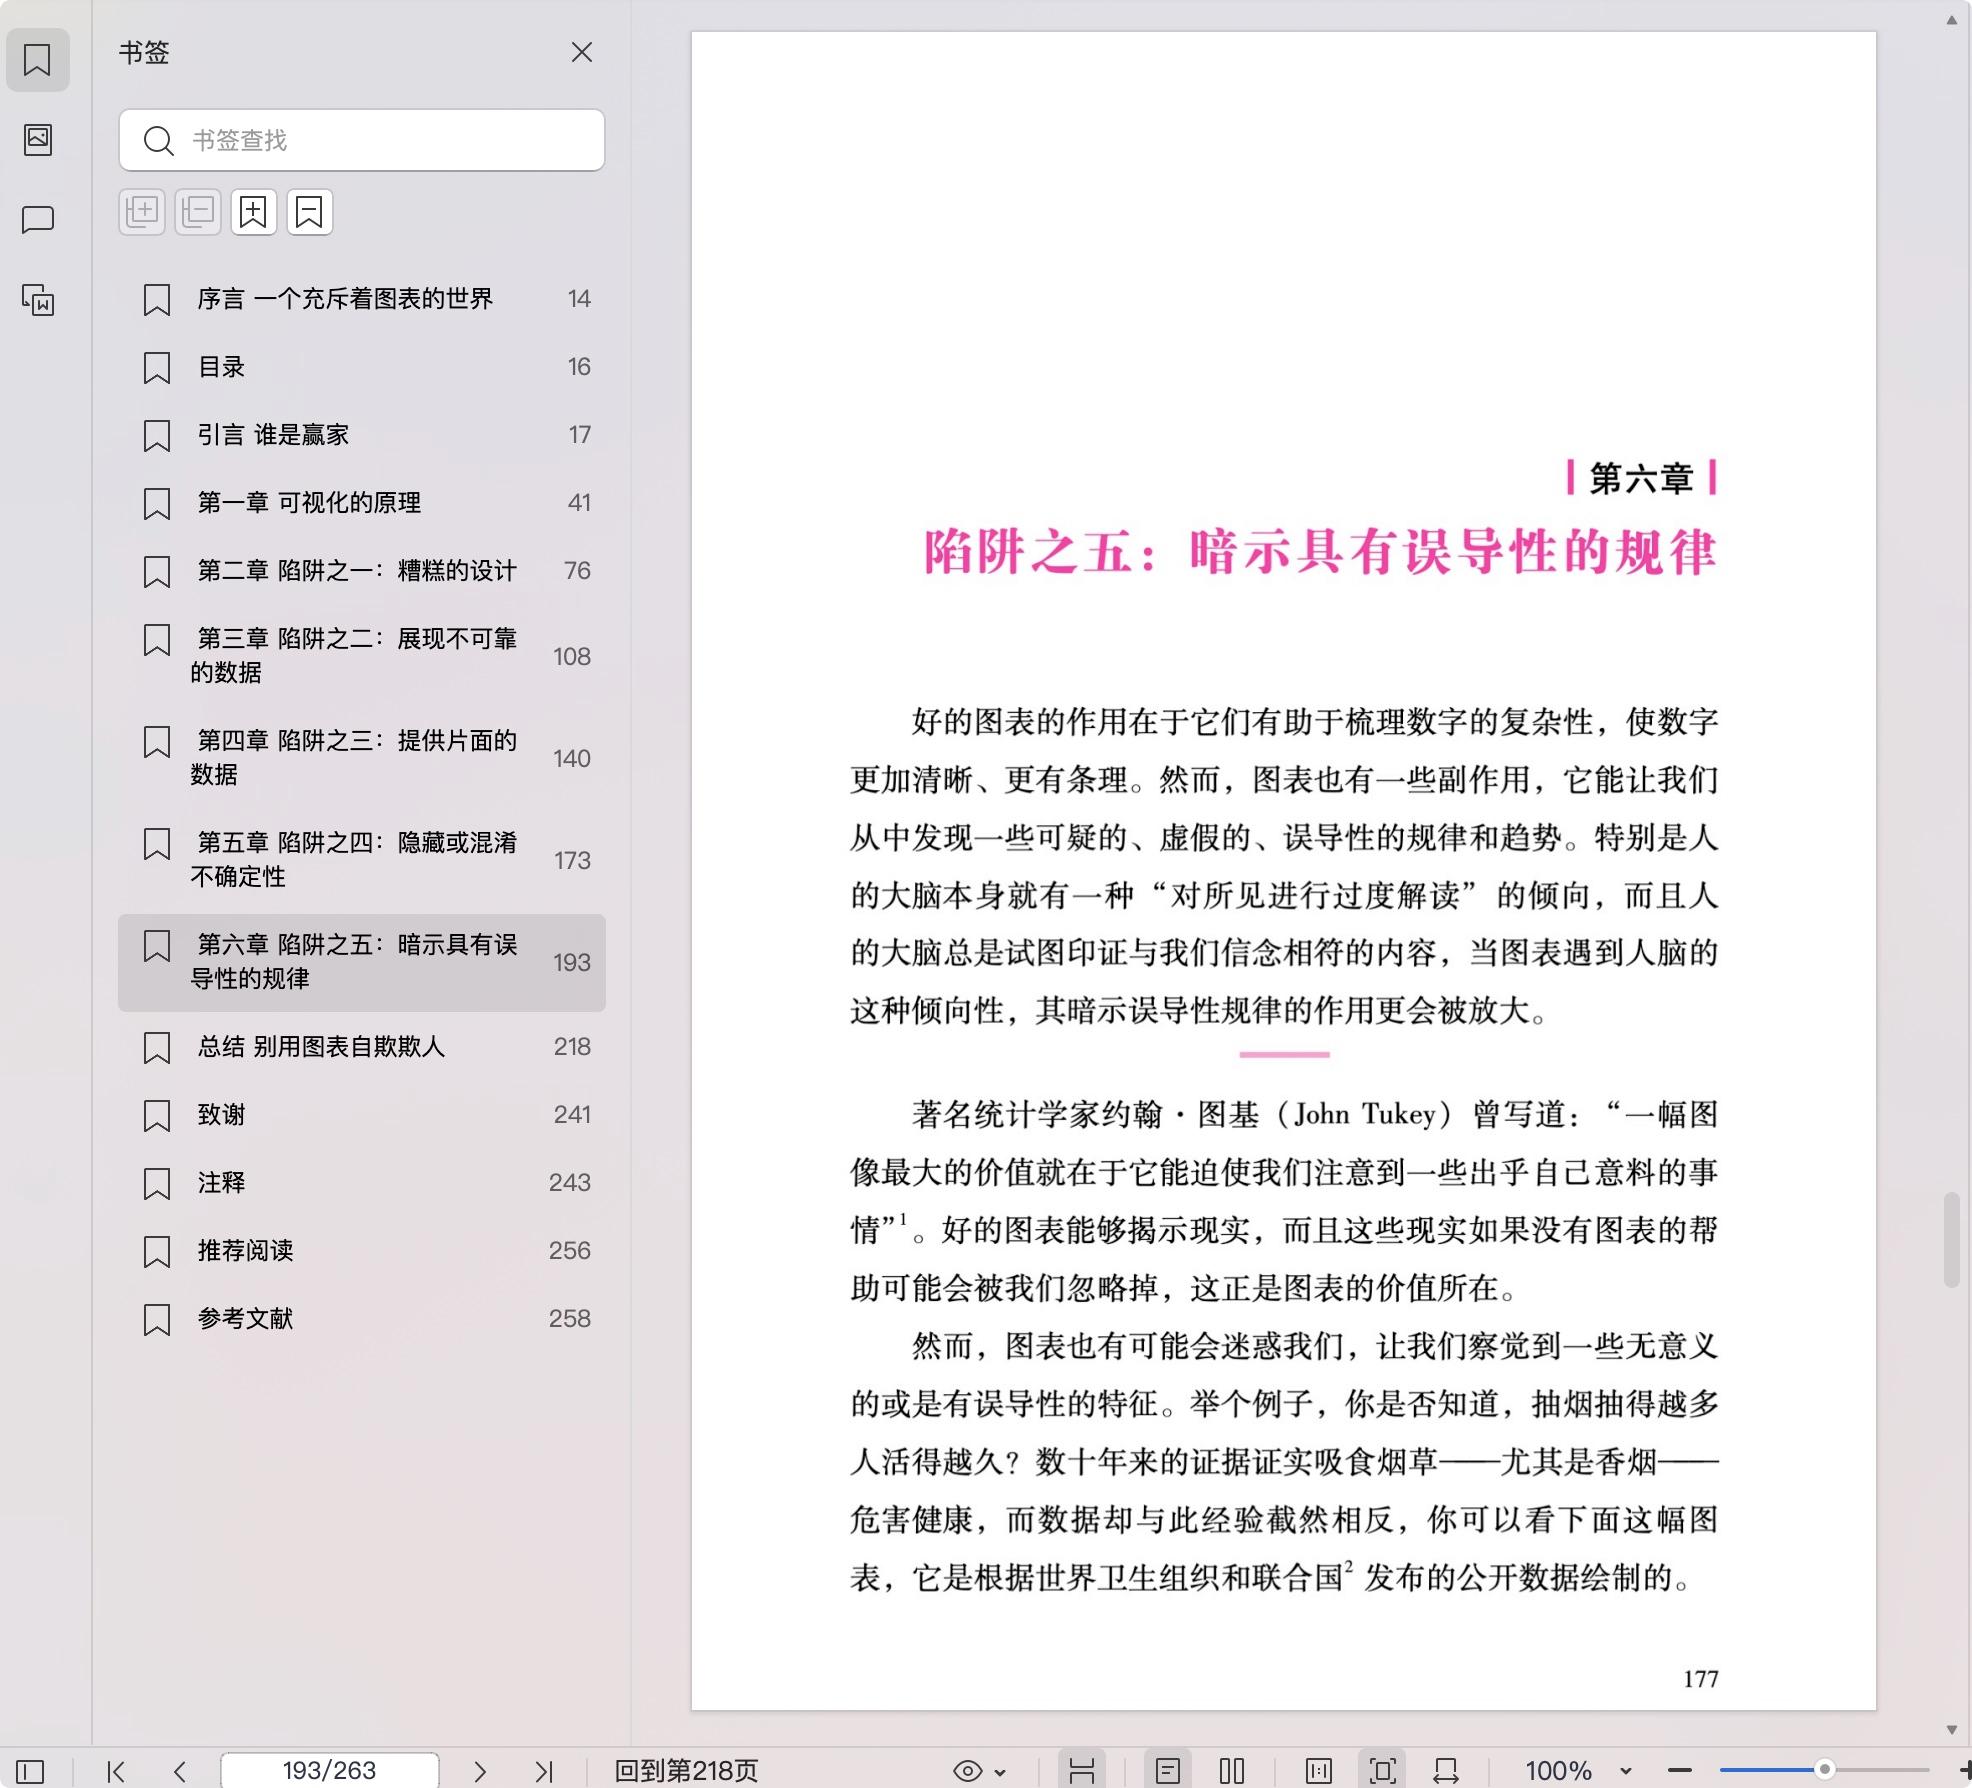Open bookmark 总结 别用图表自欺欺人
This screenshot has height=1788, width=1972.
pos(362,1047)
